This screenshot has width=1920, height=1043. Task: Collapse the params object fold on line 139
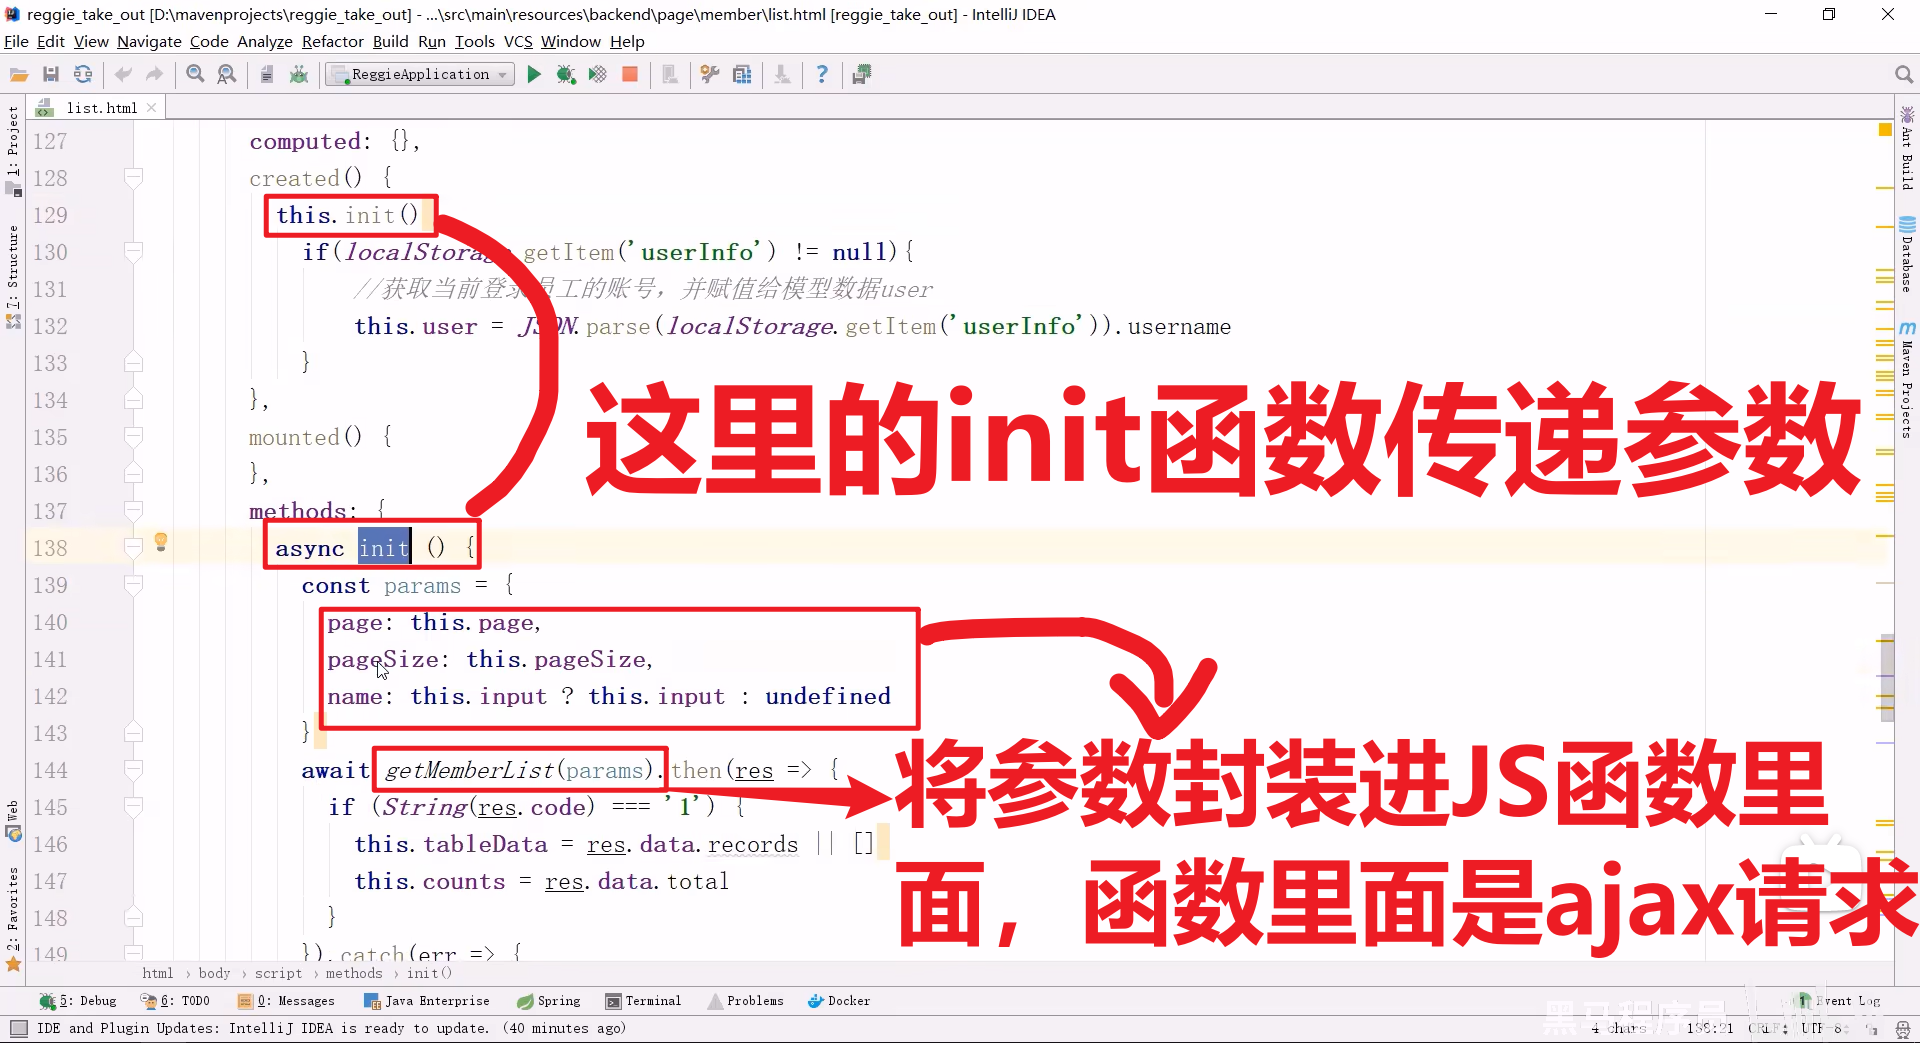133,585
